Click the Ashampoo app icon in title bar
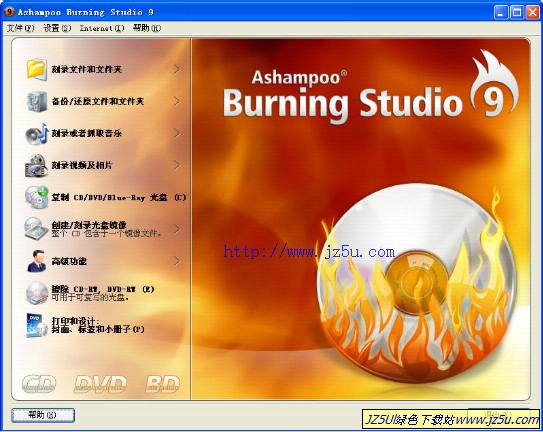This screenshot has height=432, width=543. [x=9, y=12]
